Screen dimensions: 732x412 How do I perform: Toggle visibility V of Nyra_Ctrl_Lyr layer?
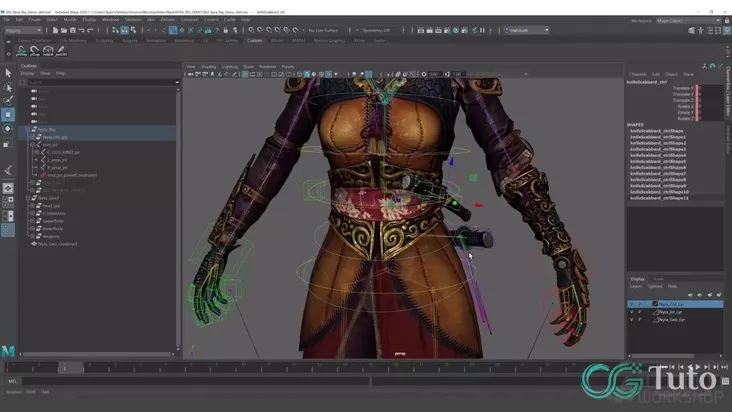632,304
